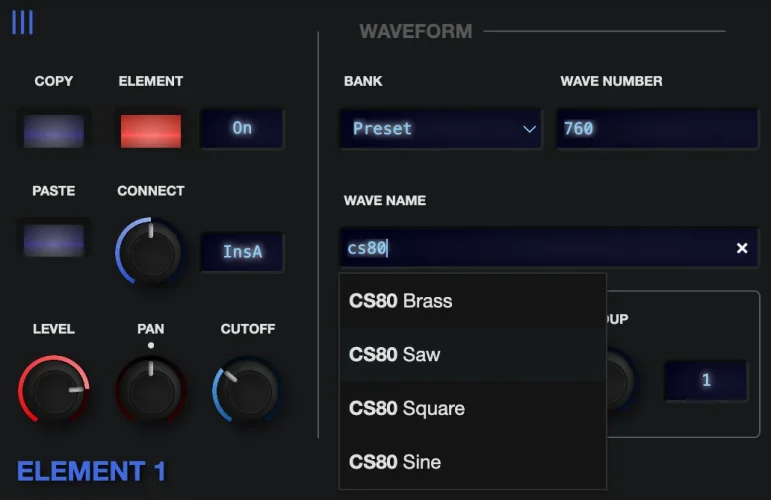Select CS80 Saw from suggestions
Screen dimensions: 771x500
click(x=473, y=354)
